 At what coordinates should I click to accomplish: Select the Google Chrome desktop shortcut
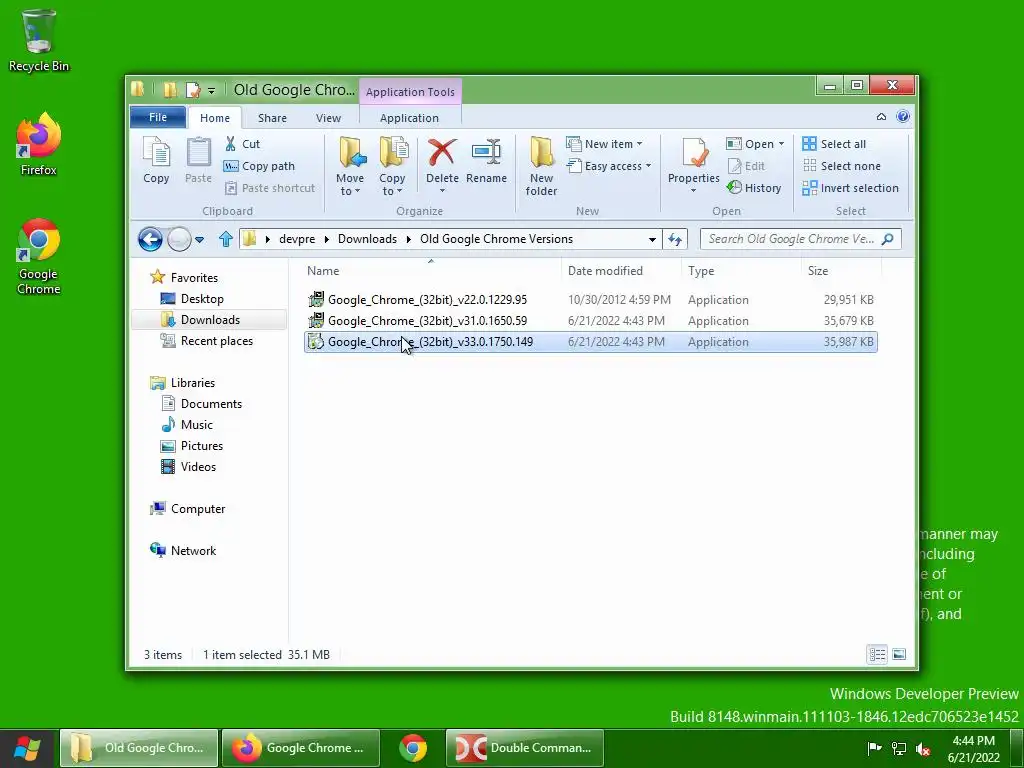point(39,256)
